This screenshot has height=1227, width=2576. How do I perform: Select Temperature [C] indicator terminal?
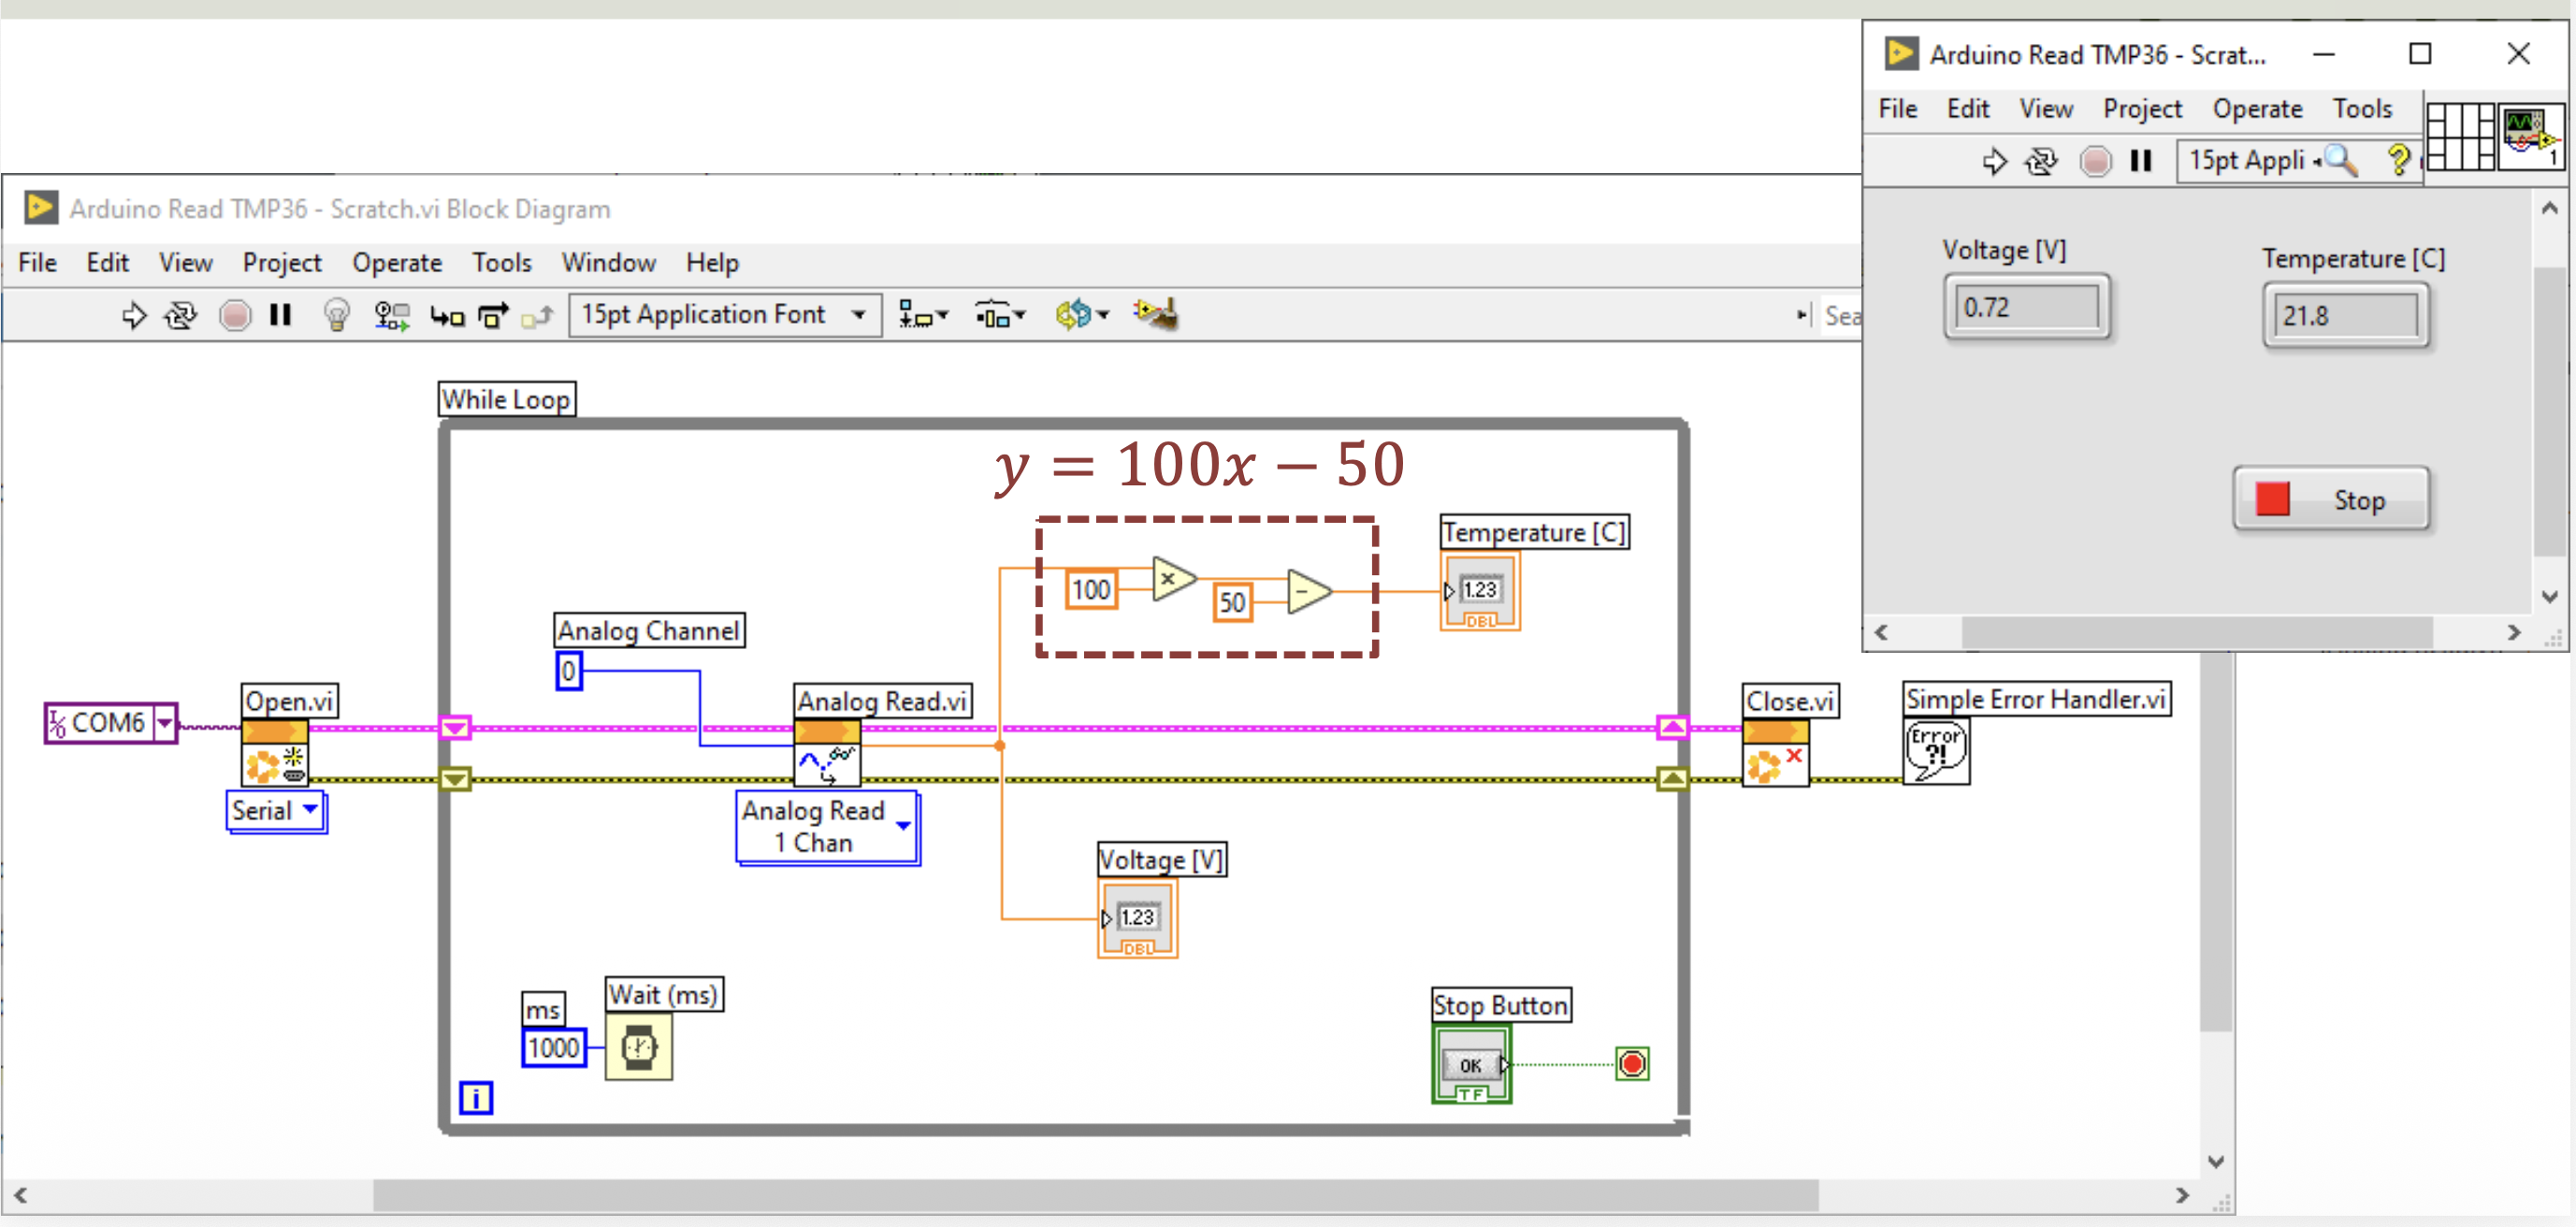click(1480, 591)
